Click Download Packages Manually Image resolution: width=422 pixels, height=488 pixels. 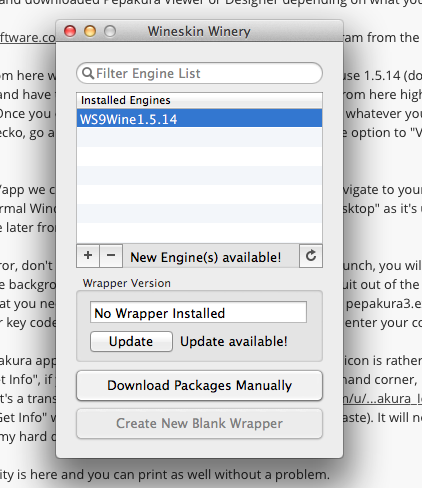pos(199,385)
